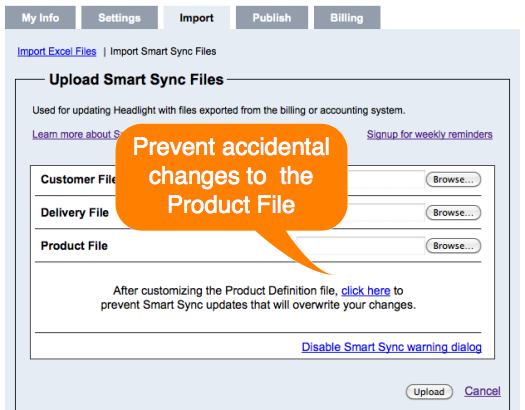The image size is (525, 410).
Task: Select the Import tab
Action: [x=197, y=17]
